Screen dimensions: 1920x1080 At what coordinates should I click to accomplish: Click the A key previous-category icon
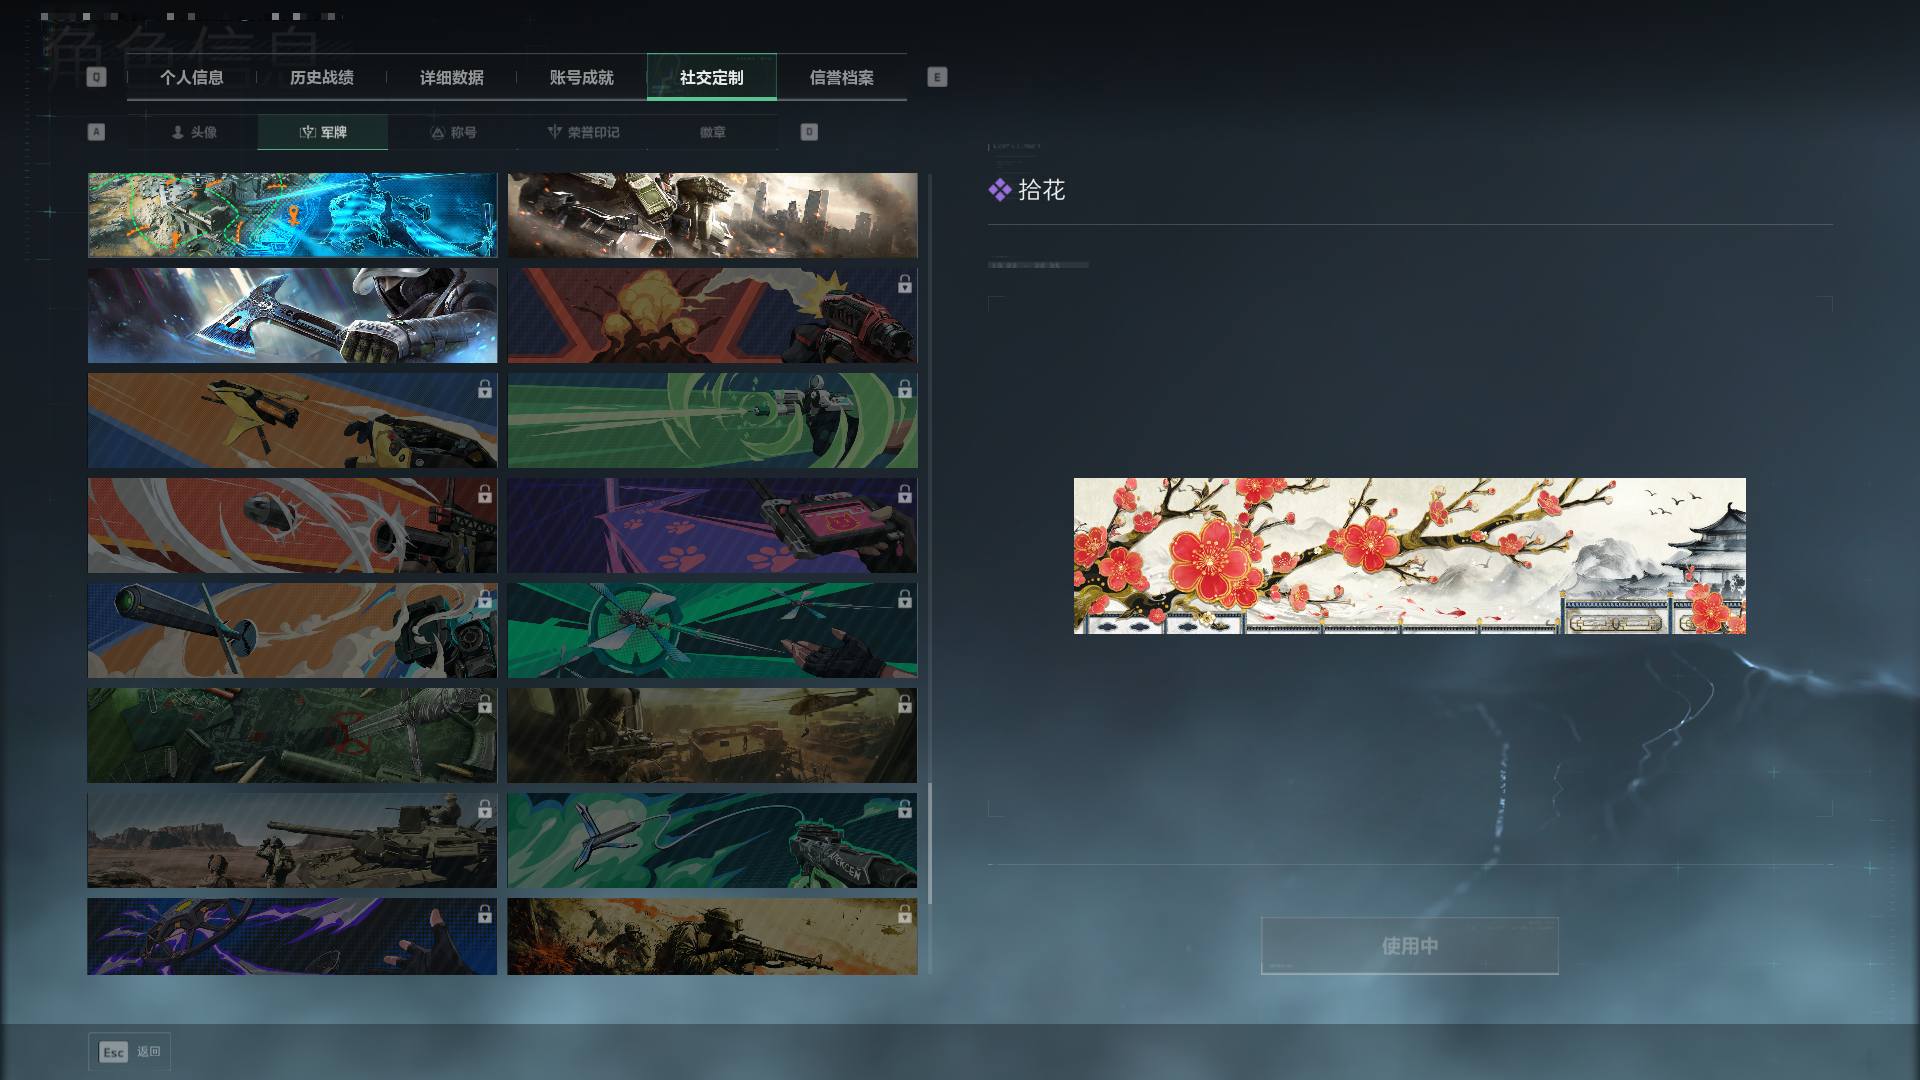pyautogui.click(x=96, y=132)
